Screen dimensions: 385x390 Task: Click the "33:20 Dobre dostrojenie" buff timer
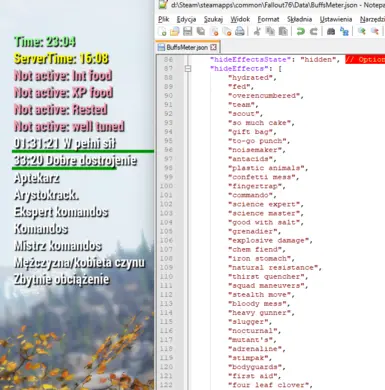pyautogui.click(x=75, y=160)
